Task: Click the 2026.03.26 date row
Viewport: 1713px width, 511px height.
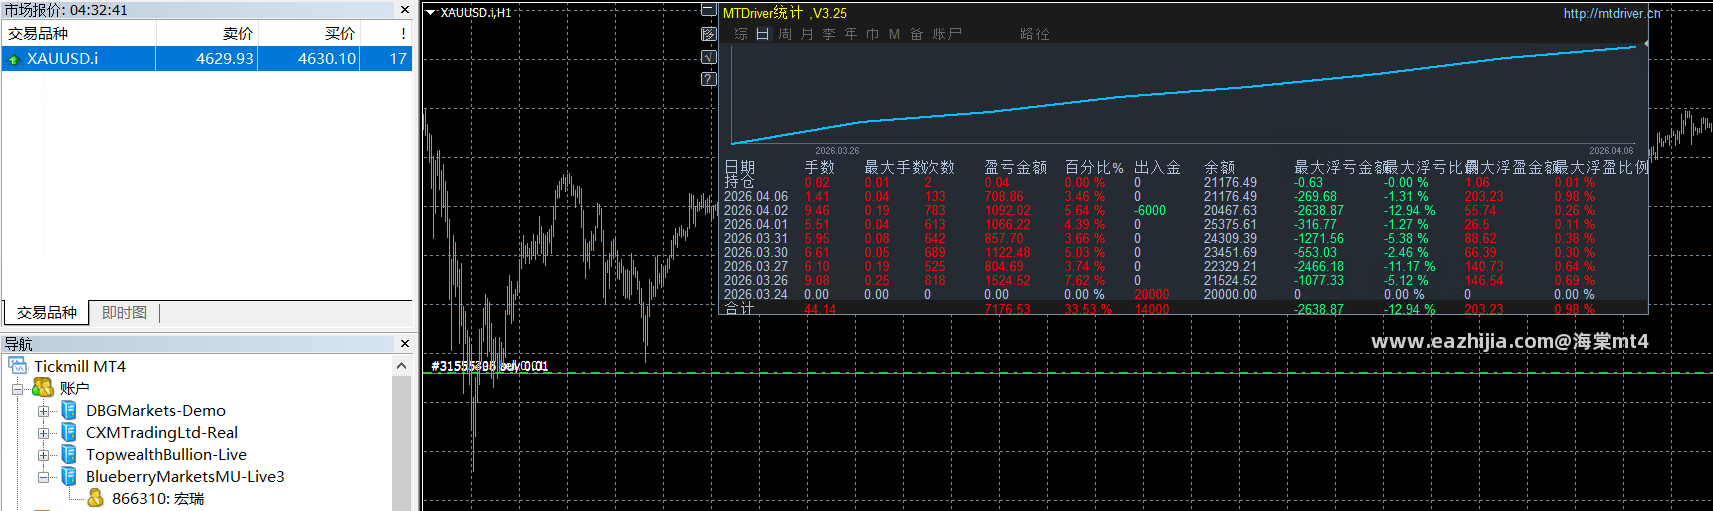Action: (x=1185, y=281)
